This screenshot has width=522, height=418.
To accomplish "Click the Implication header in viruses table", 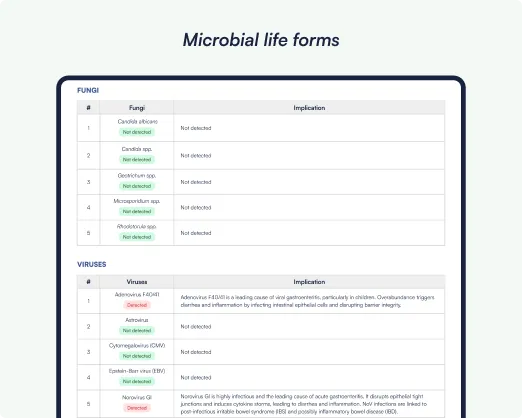I will point(309,282).
